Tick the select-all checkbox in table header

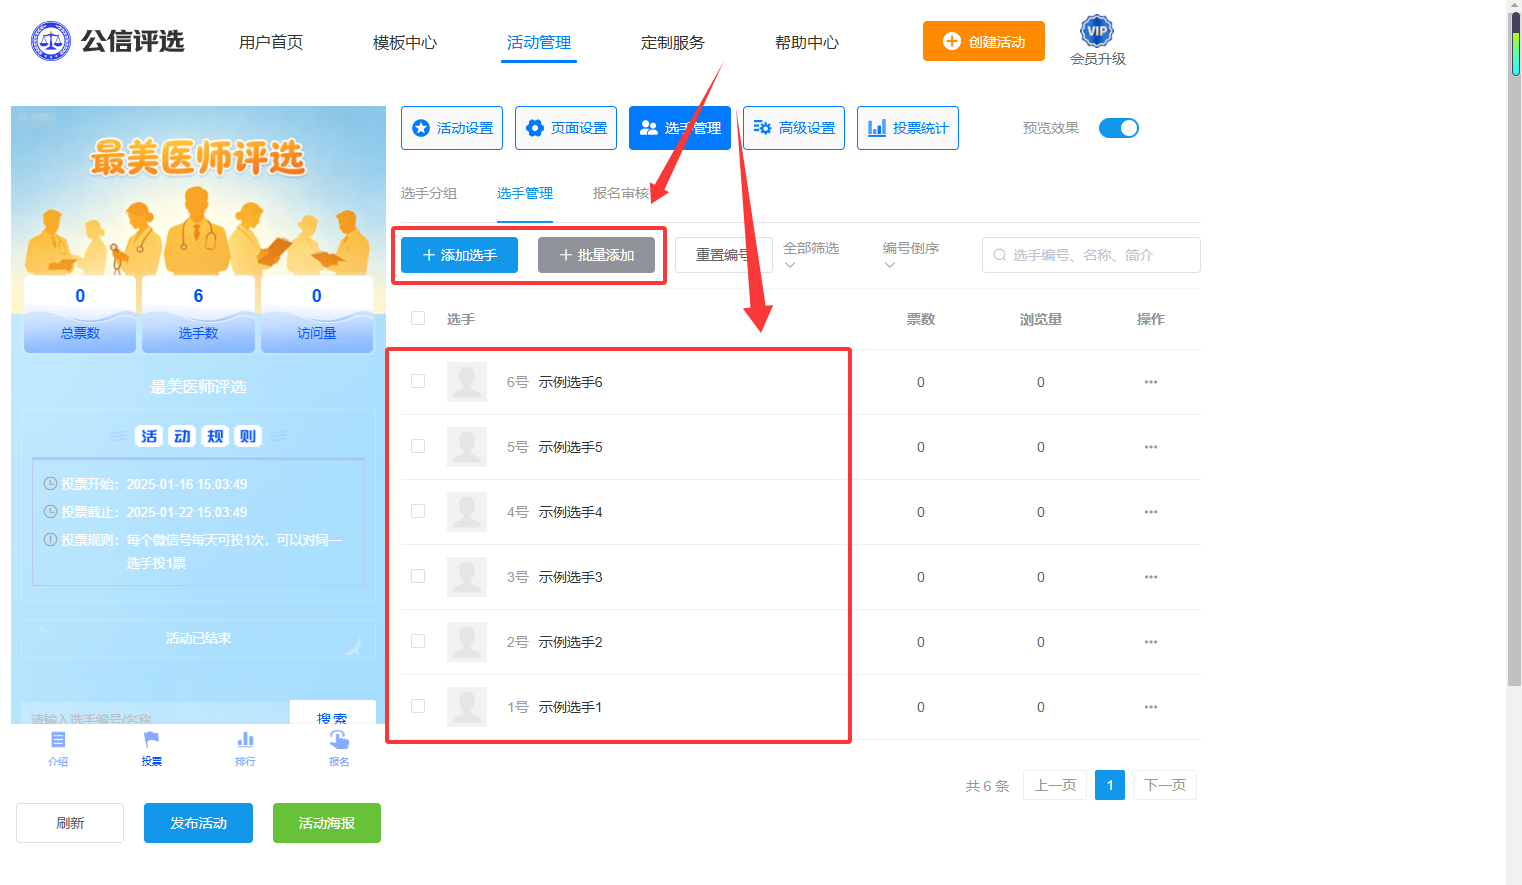[418, 318]
